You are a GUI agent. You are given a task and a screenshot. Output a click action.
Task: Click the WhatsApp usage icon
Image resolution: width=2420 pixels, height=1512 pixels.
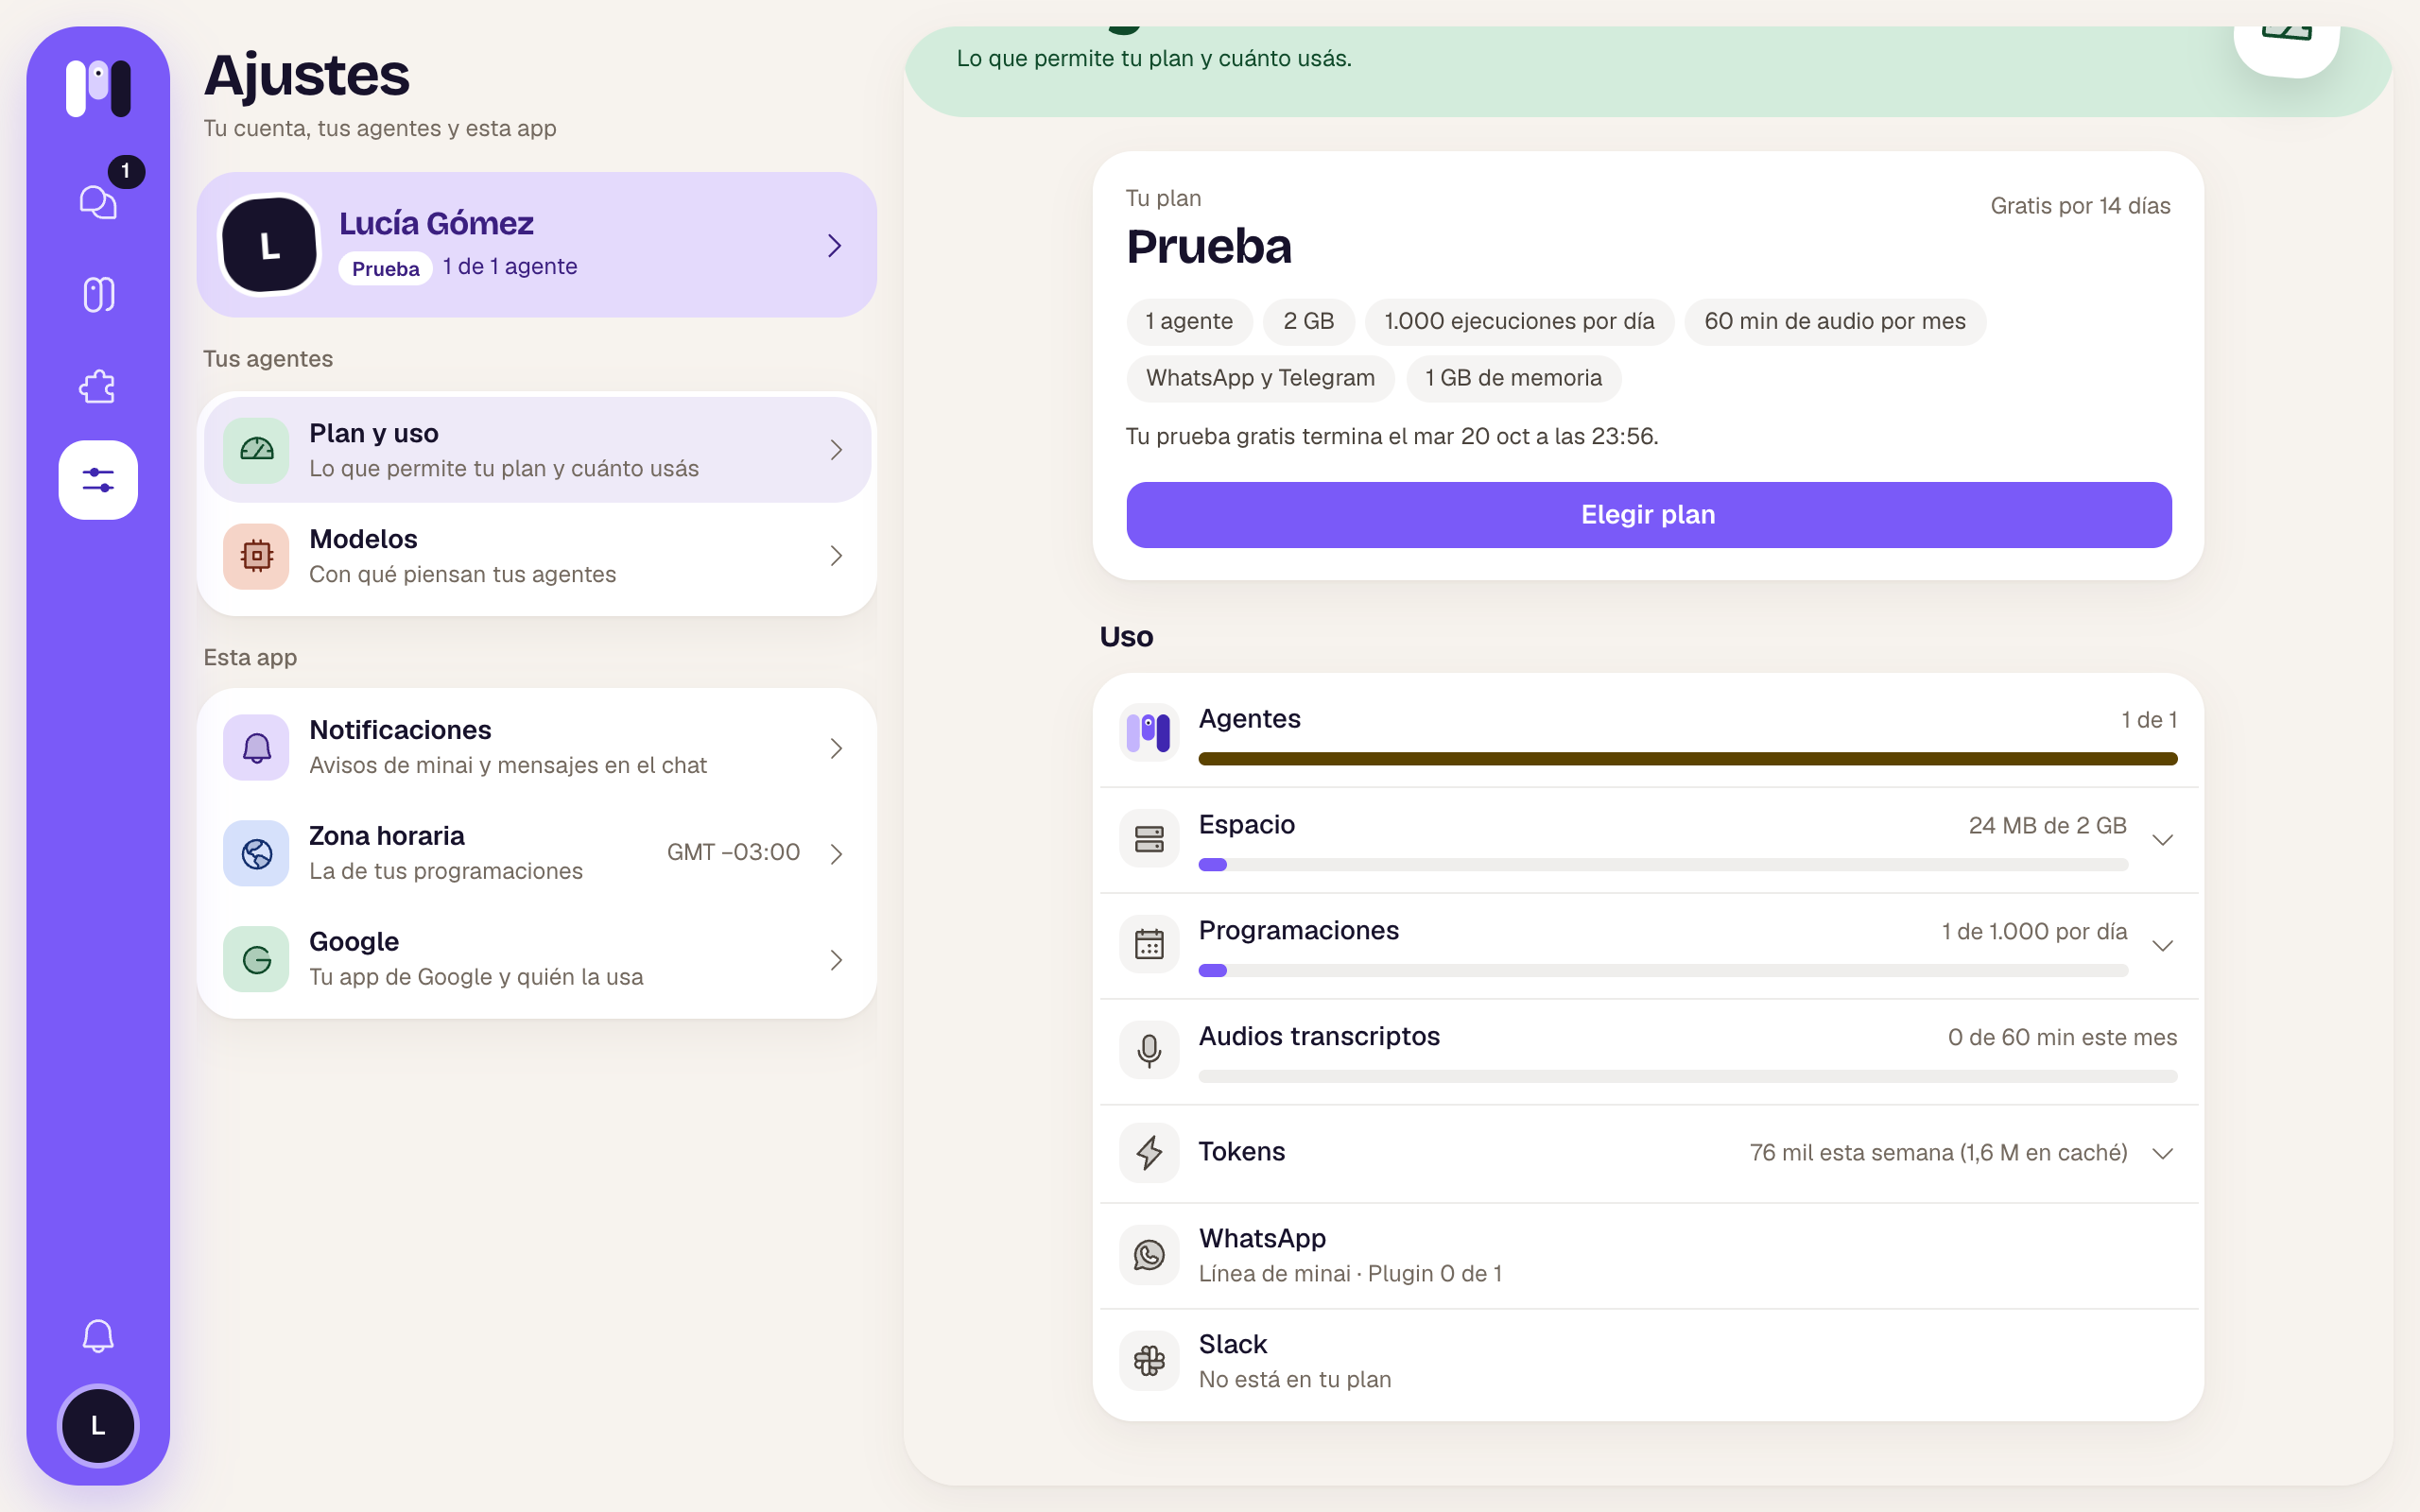(1149, 1255)
